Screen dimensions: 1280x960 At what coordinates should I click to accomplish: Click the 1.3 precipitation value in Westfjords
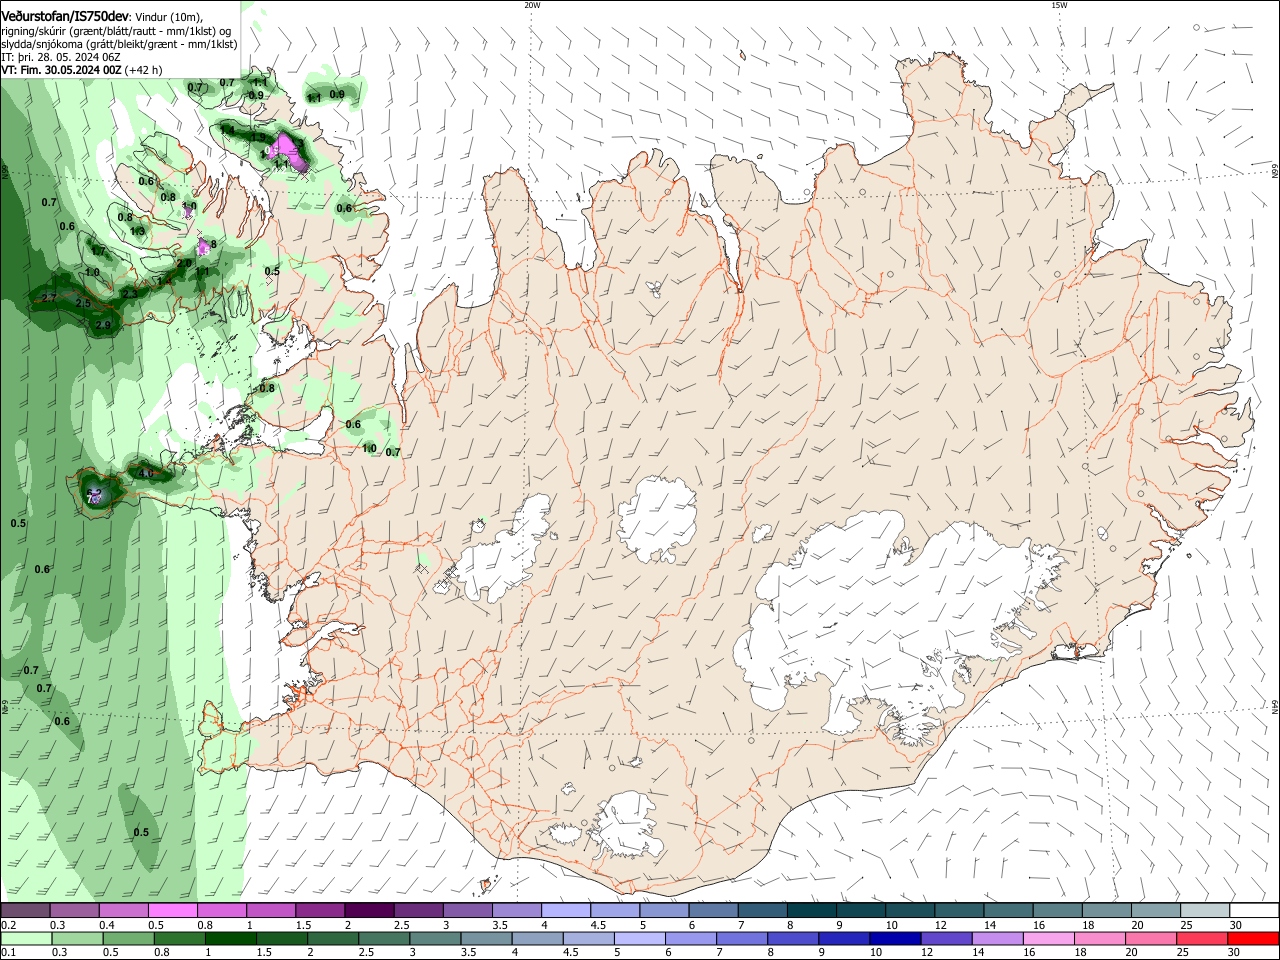138,231
